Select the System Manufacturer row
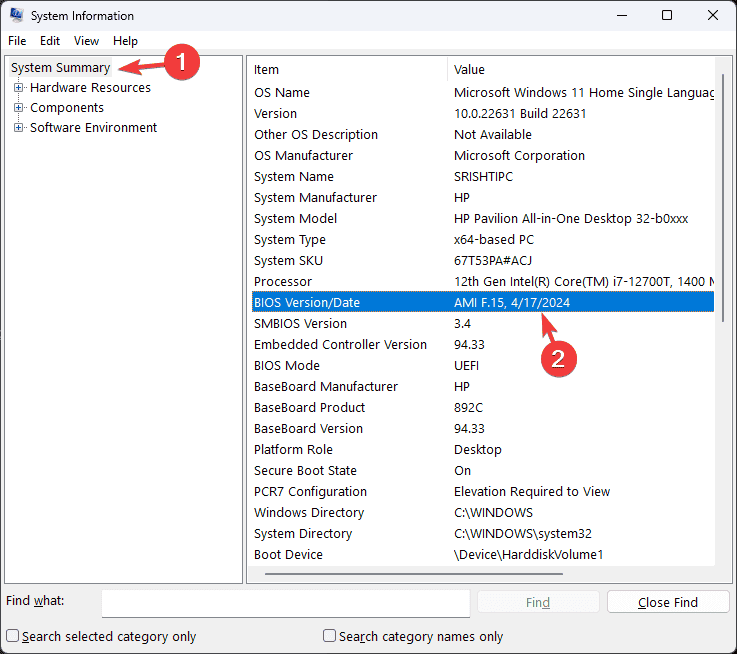Viewport: 737px width, 654px height. click(x=483, y=197)
